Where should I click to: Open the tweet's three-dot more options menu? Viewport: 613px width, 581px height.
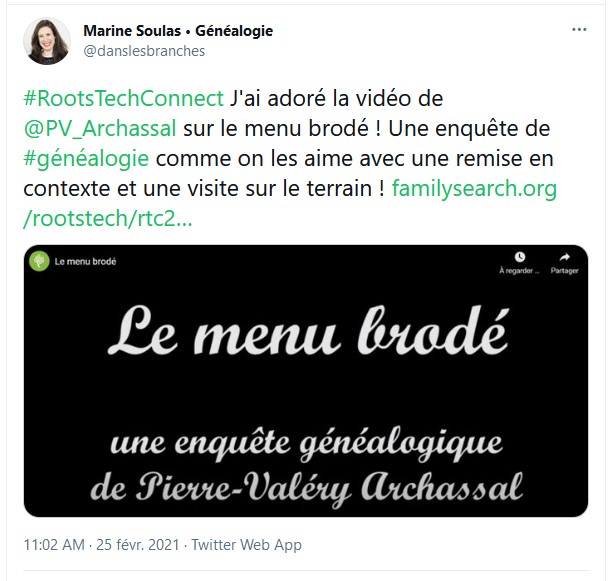pos(579,30)
